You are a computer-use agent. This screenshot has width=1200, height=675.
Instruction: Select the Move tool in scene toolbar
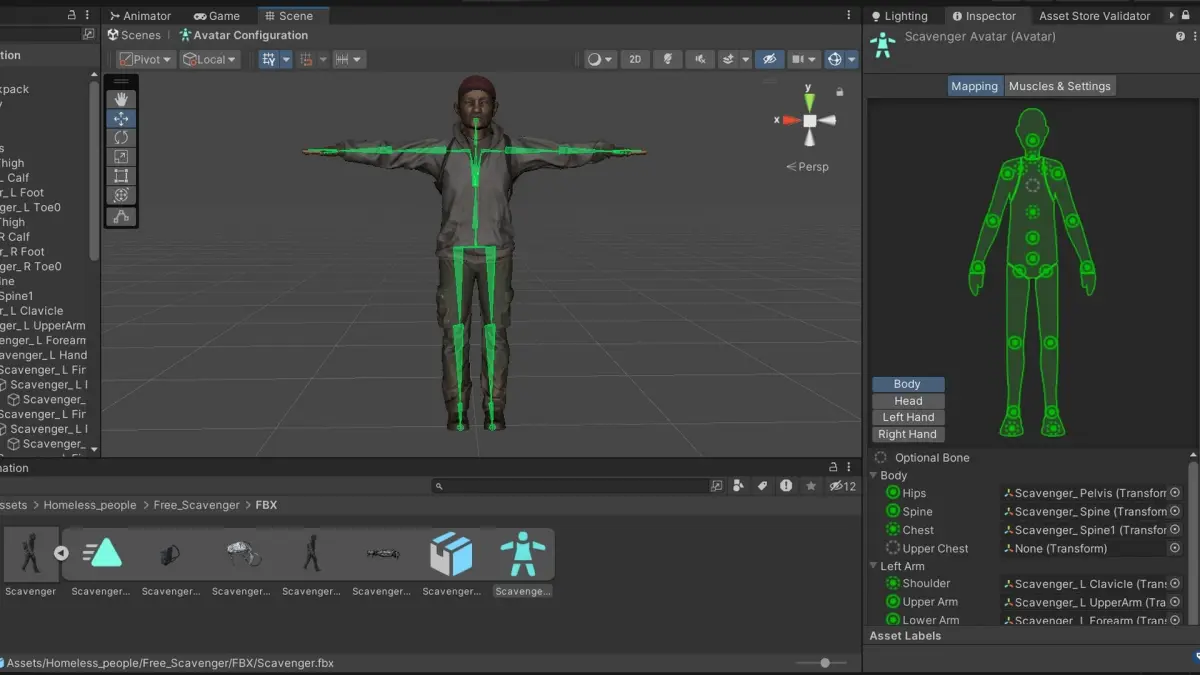pyautogui.click(x=121, y=118)
